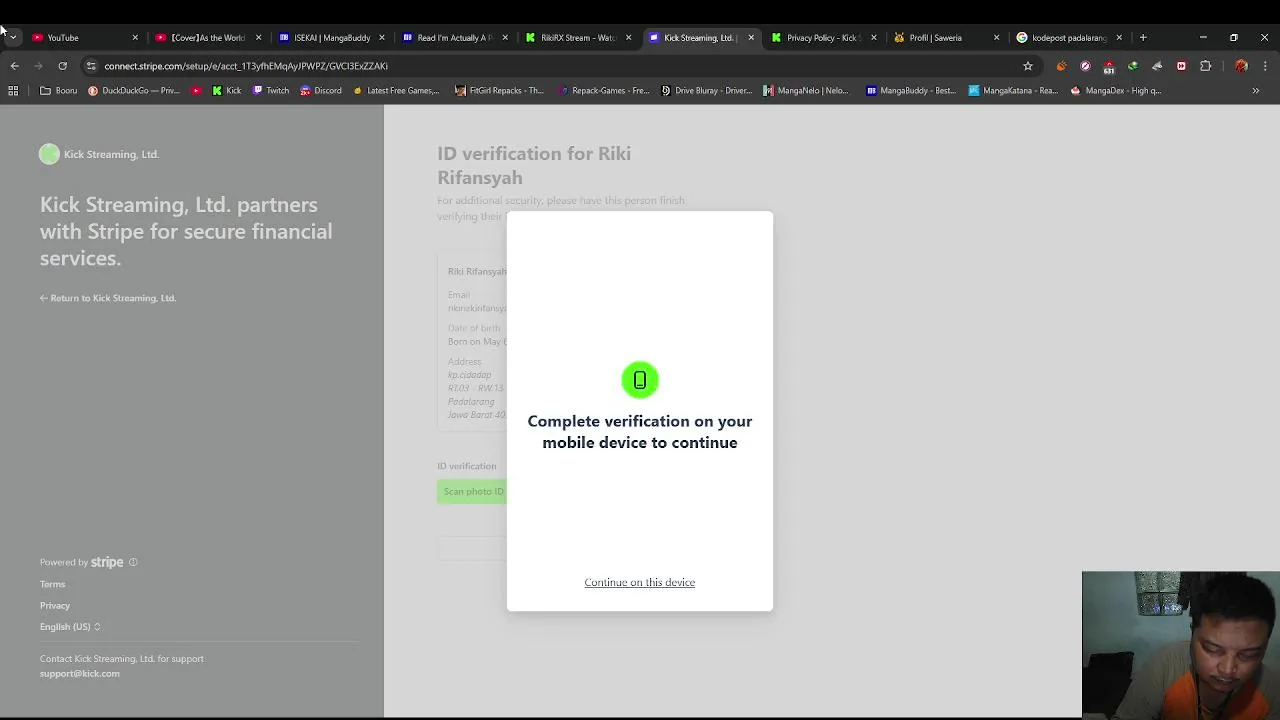Open a new browser tab

coord(1143,38)
